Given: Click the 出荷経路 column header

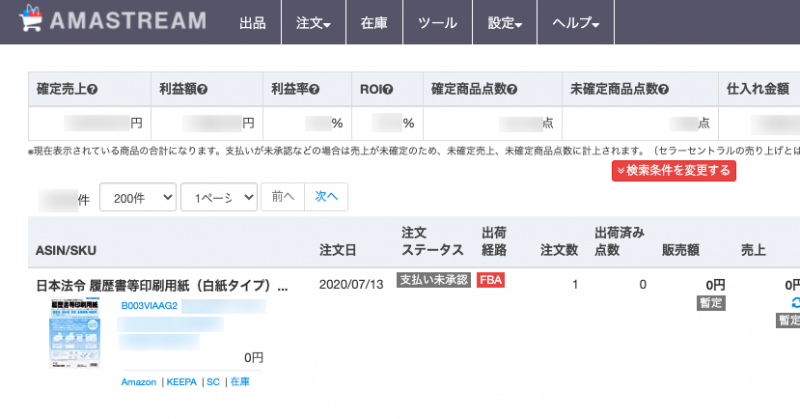Looking at the screenshot, I should (x=494, y=241).
